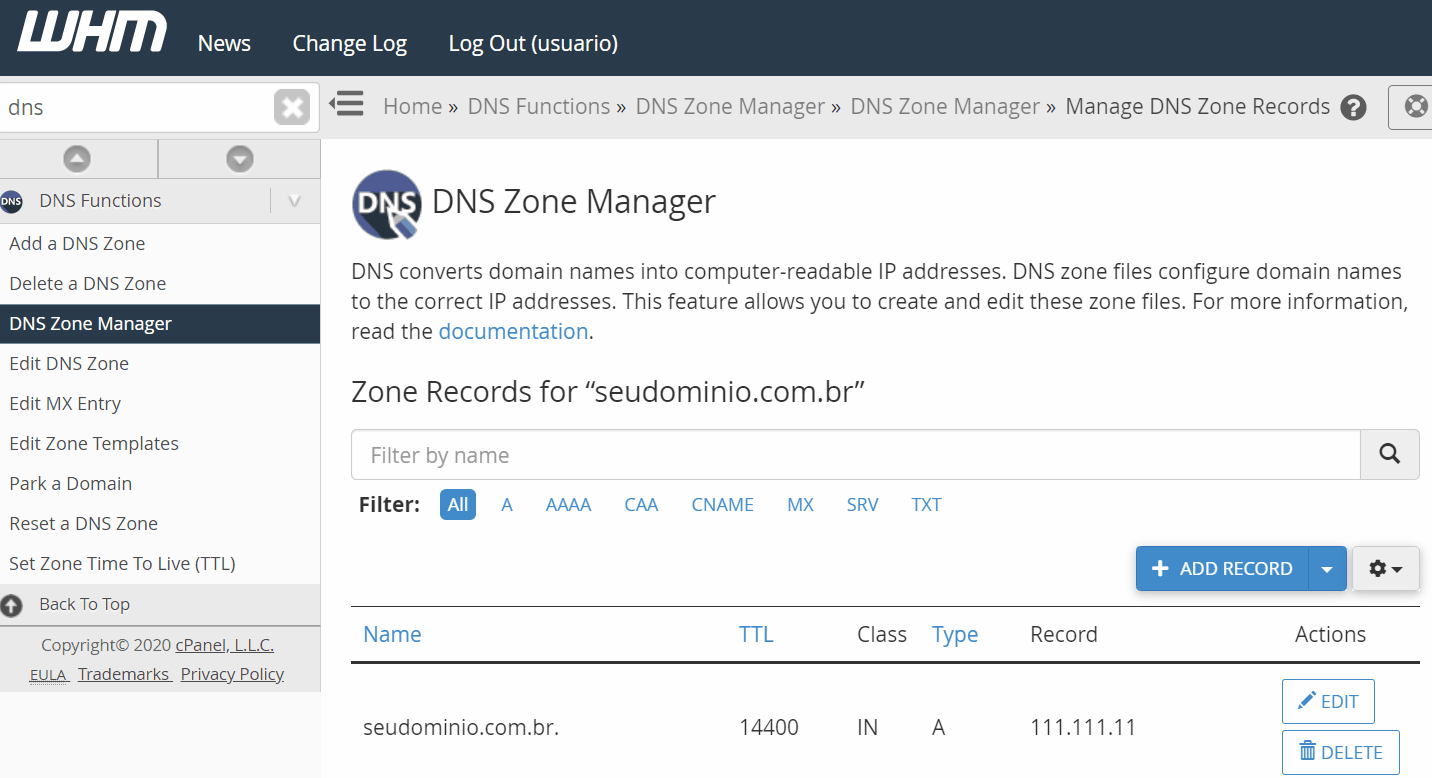Screen dimensions: 1432x778
Task: Click the WHM logo
Action: [x=92, y=33]
